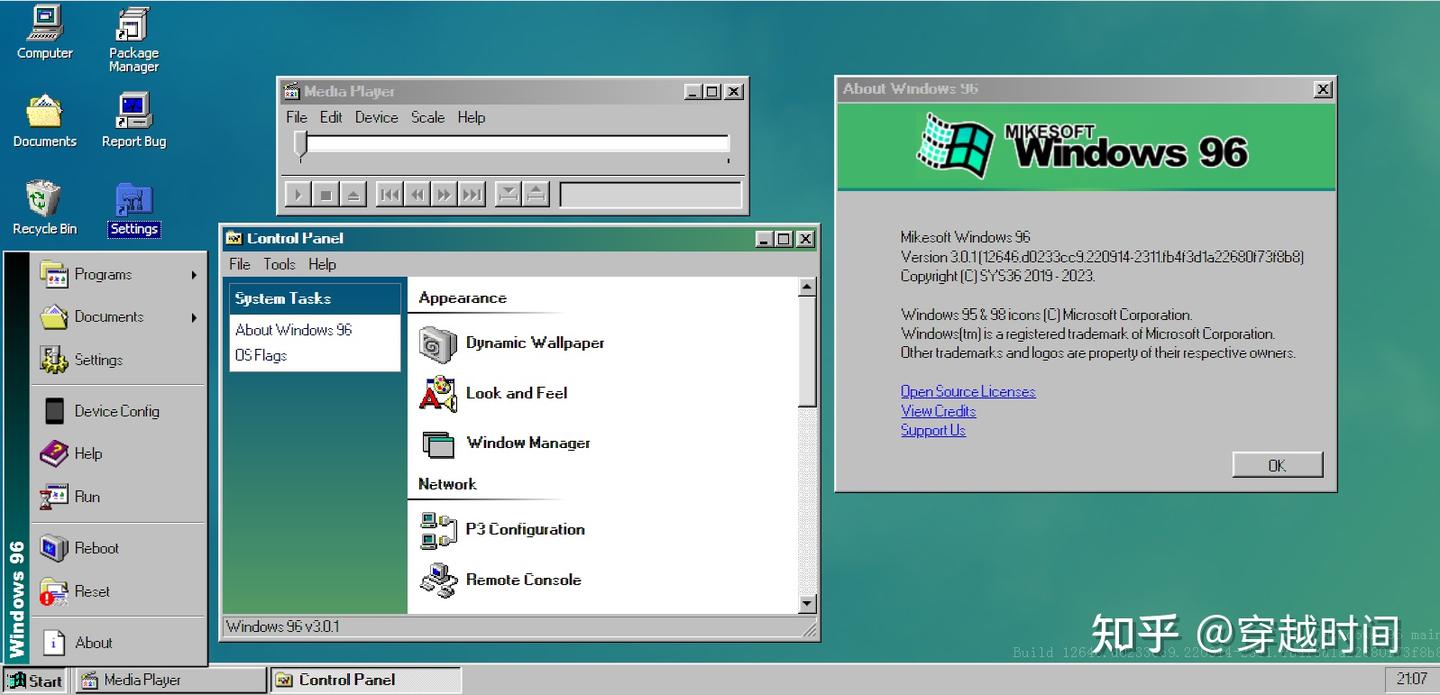Open the Tools menu in Control Panel
This screenshot has width=1440, height=695.
pos(279,264)
